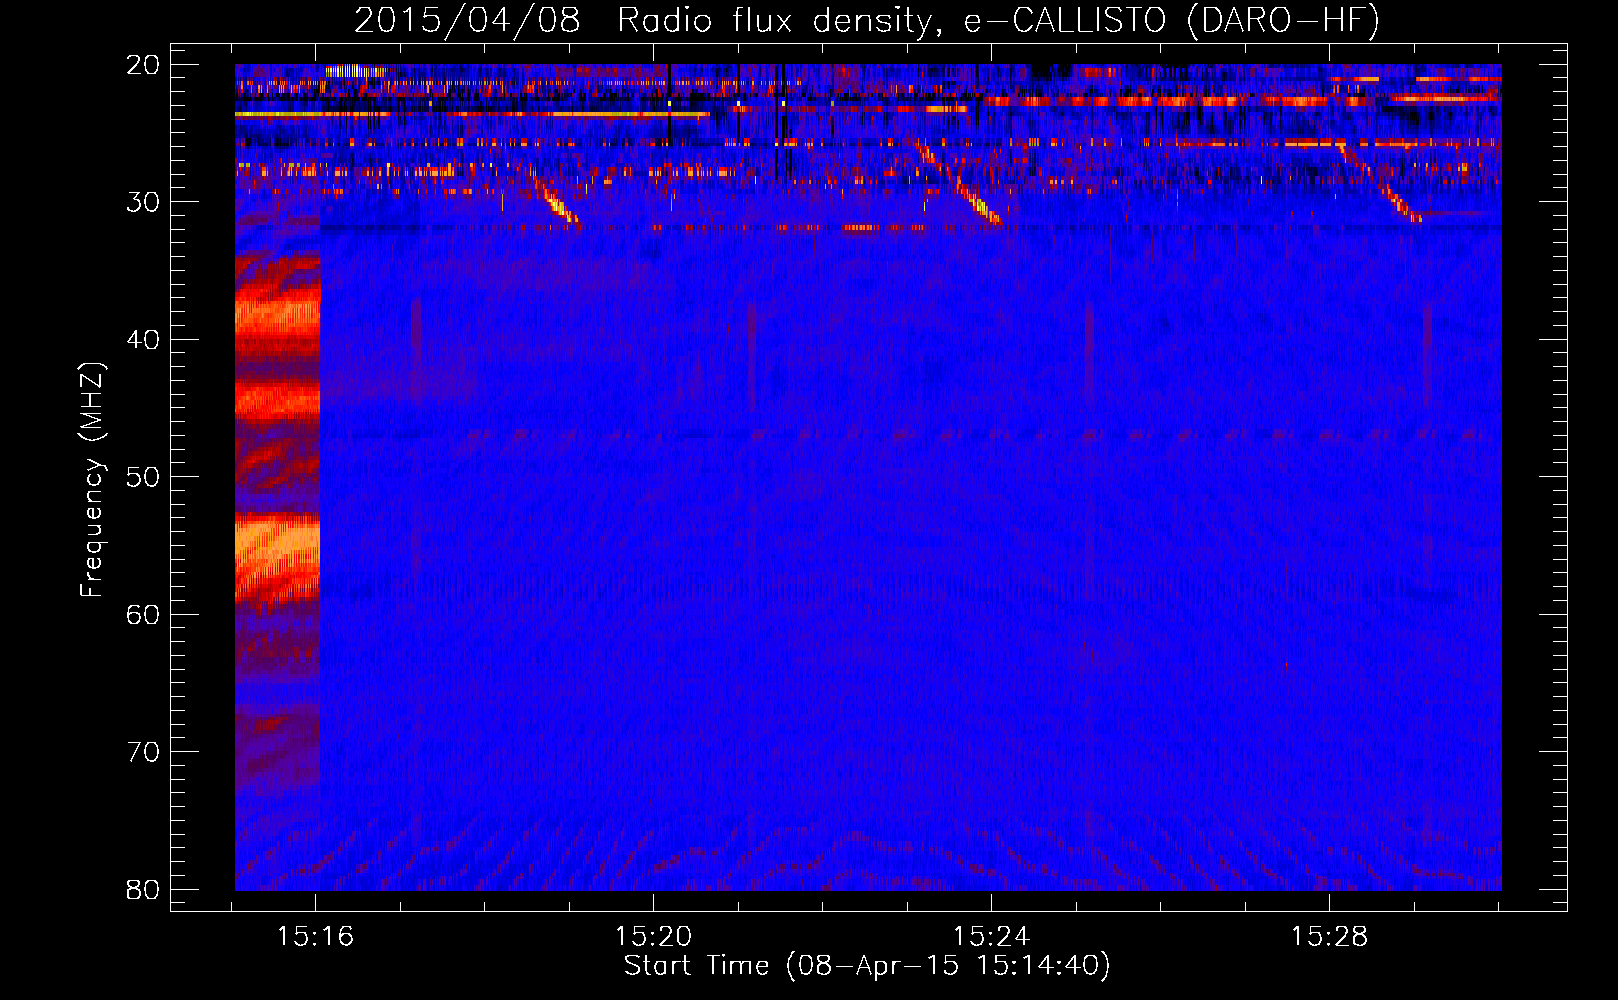Click the 15:28 time tick label

tap(1329, 937)
